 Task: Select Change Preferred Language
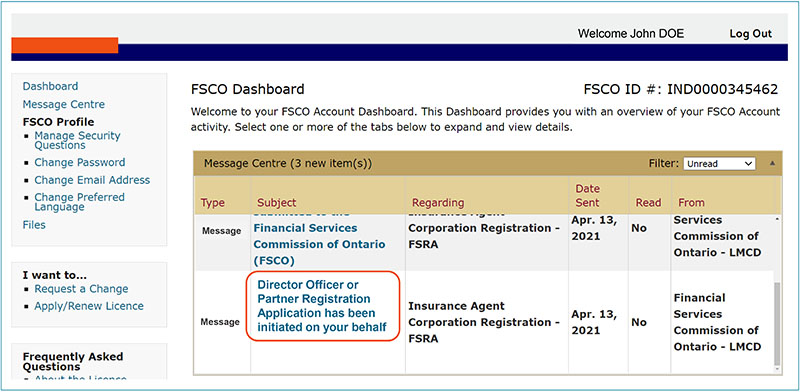tap(80, 202)
